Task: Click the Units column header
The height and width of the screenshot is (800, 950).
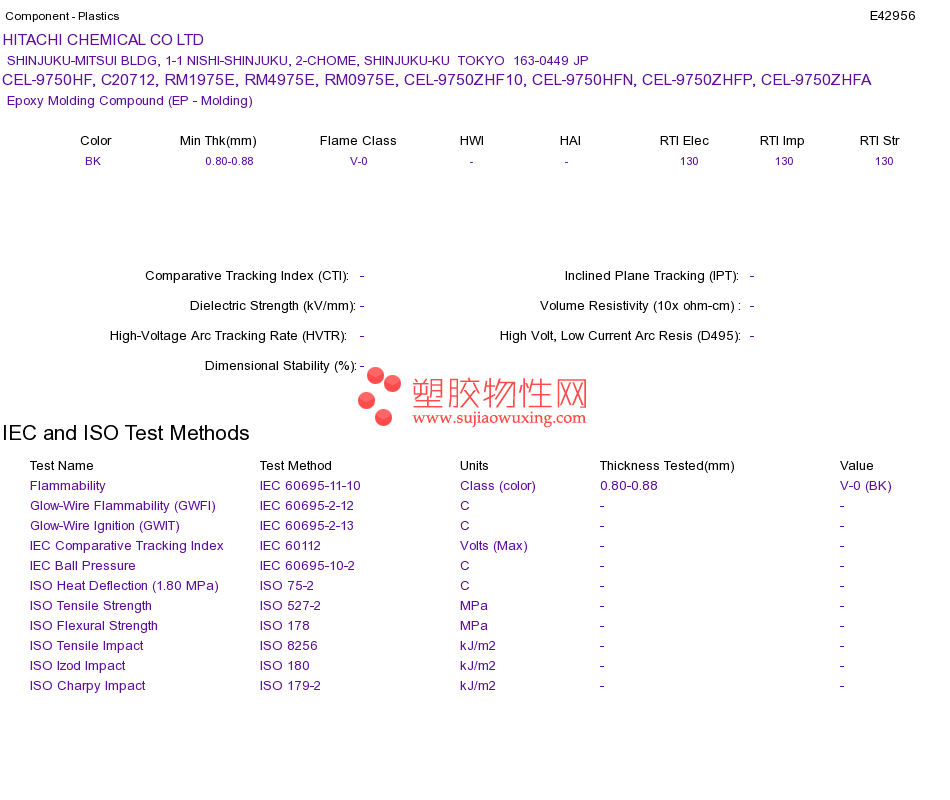Action: pos(474,465)
